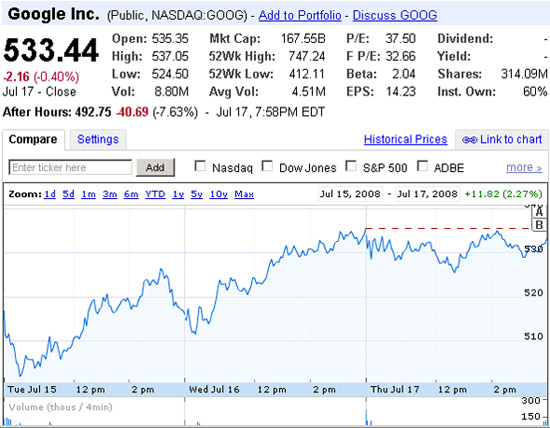Click the more » comparison link
The width and height of the screenshot is (550, 428).
524,167
